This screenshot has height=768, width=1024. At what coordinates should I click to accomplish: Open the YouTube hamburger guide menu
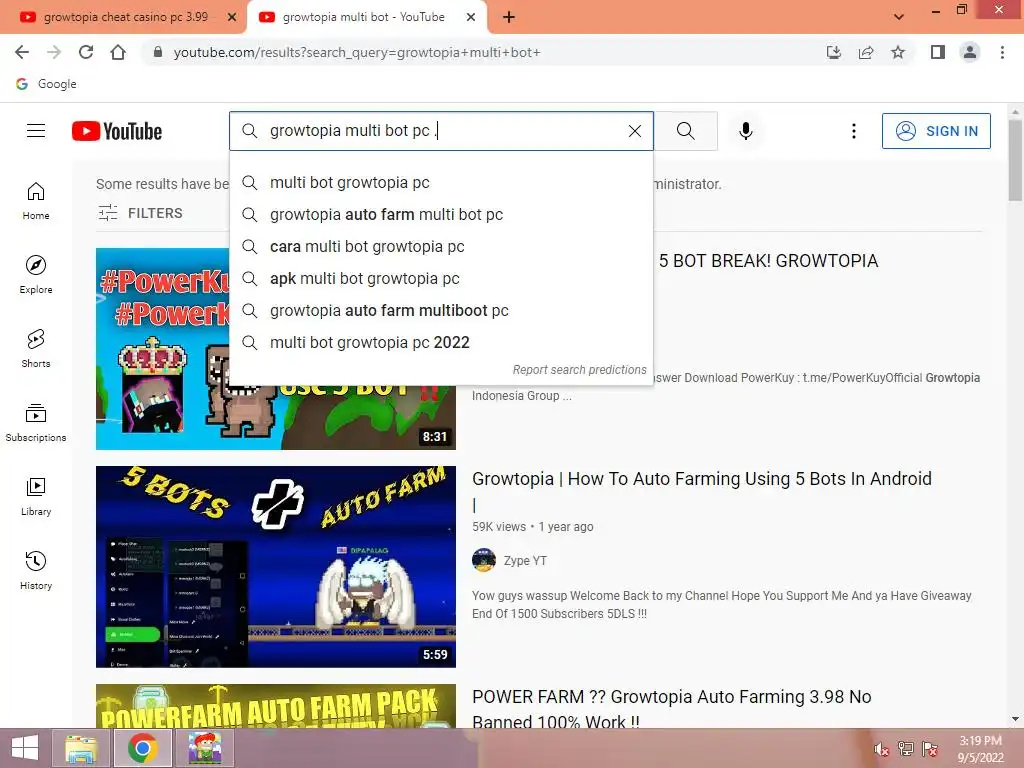click(36, 131)
